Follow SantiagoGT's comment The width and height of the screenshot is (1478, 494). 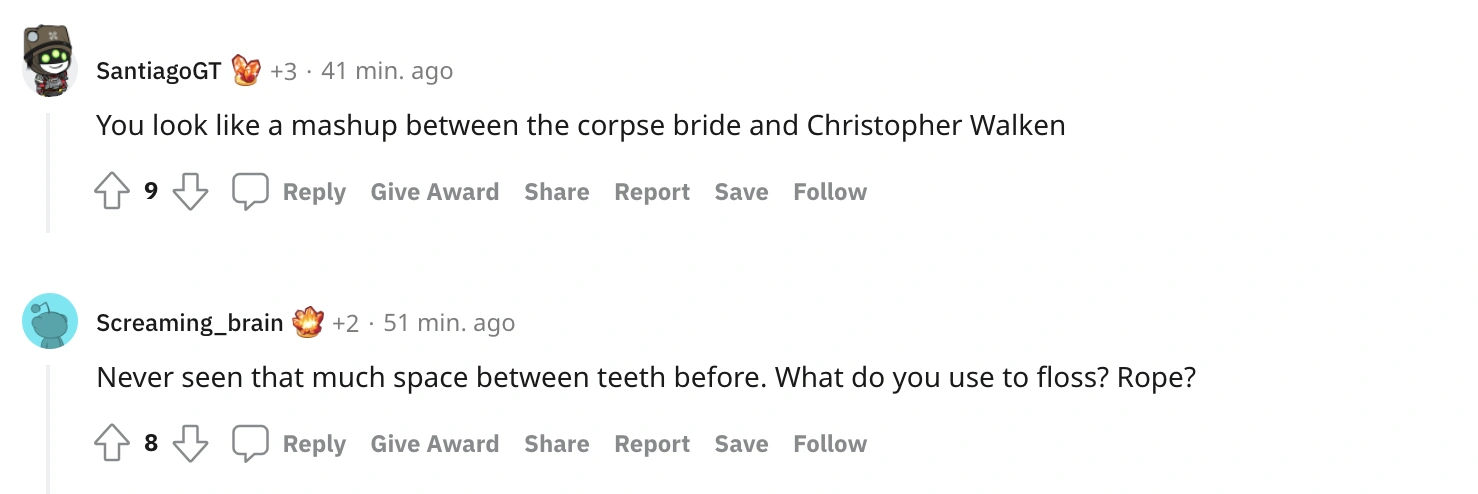tap(830, 192)
